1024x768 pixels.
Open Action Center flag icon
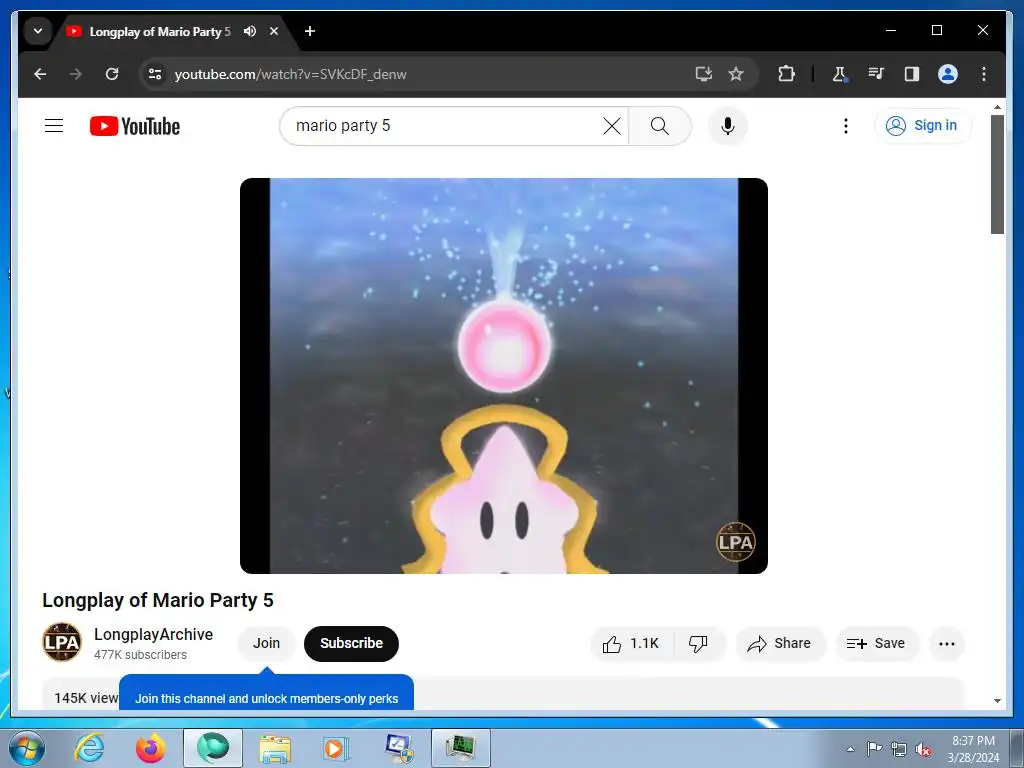pos(874,749)
